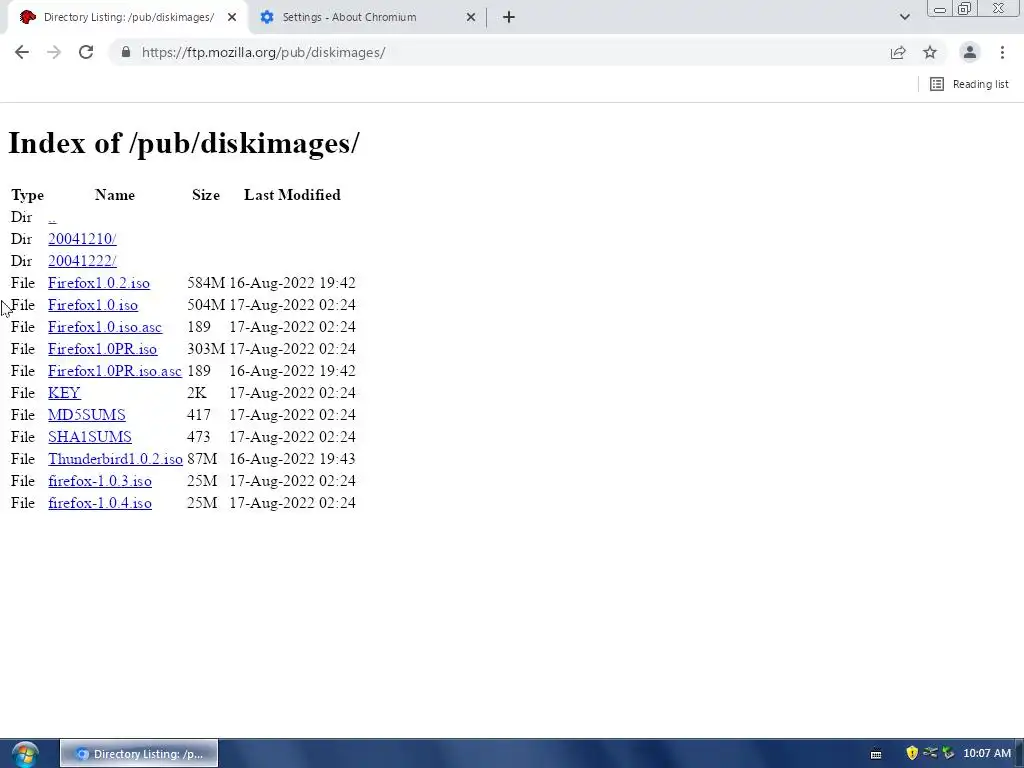Expand the tab search dropdown
Image resolution: width=1024 pixels, height=768 pixels.
[x=904, y=17]
